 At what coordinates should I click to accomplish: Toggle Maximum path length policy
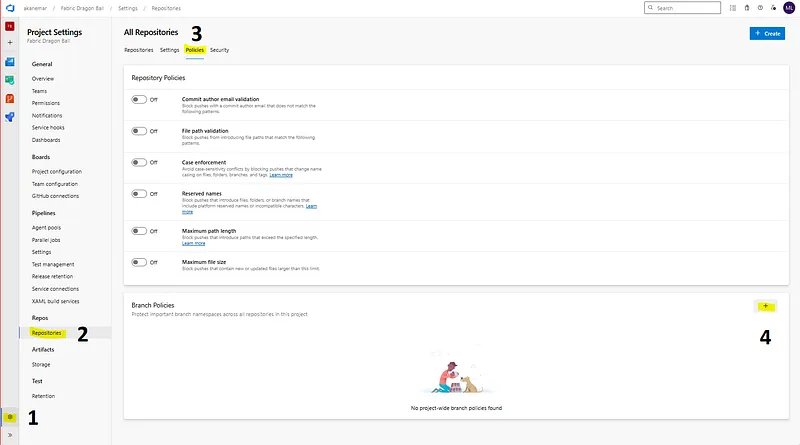(x=139, y=231)
